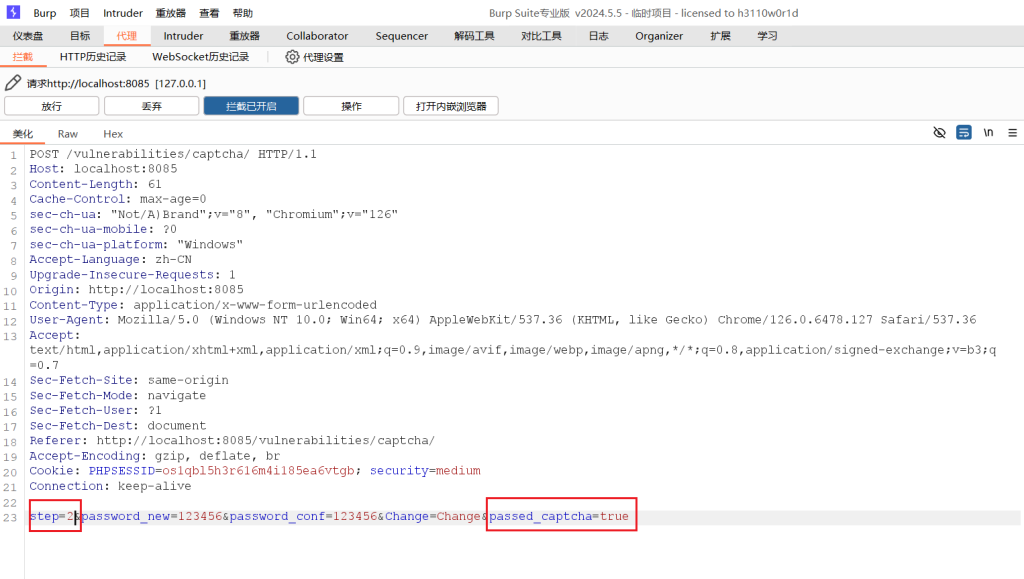Toggle the \n non-printable characters display

tap(988, 132)
